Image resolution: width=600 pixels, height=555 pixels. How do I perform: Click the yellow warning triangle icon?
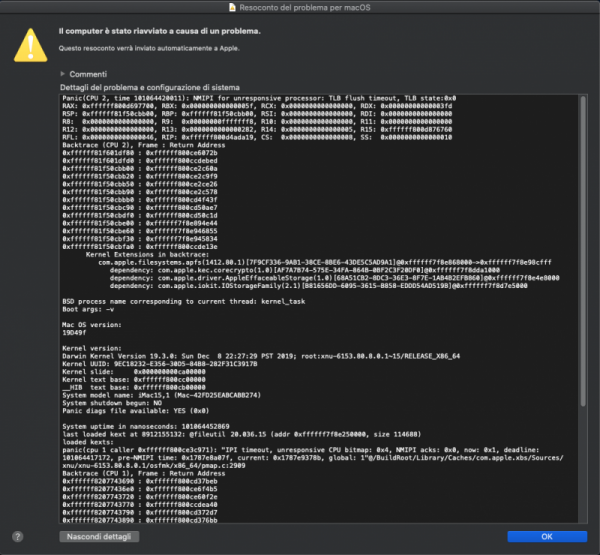point(31,45)
